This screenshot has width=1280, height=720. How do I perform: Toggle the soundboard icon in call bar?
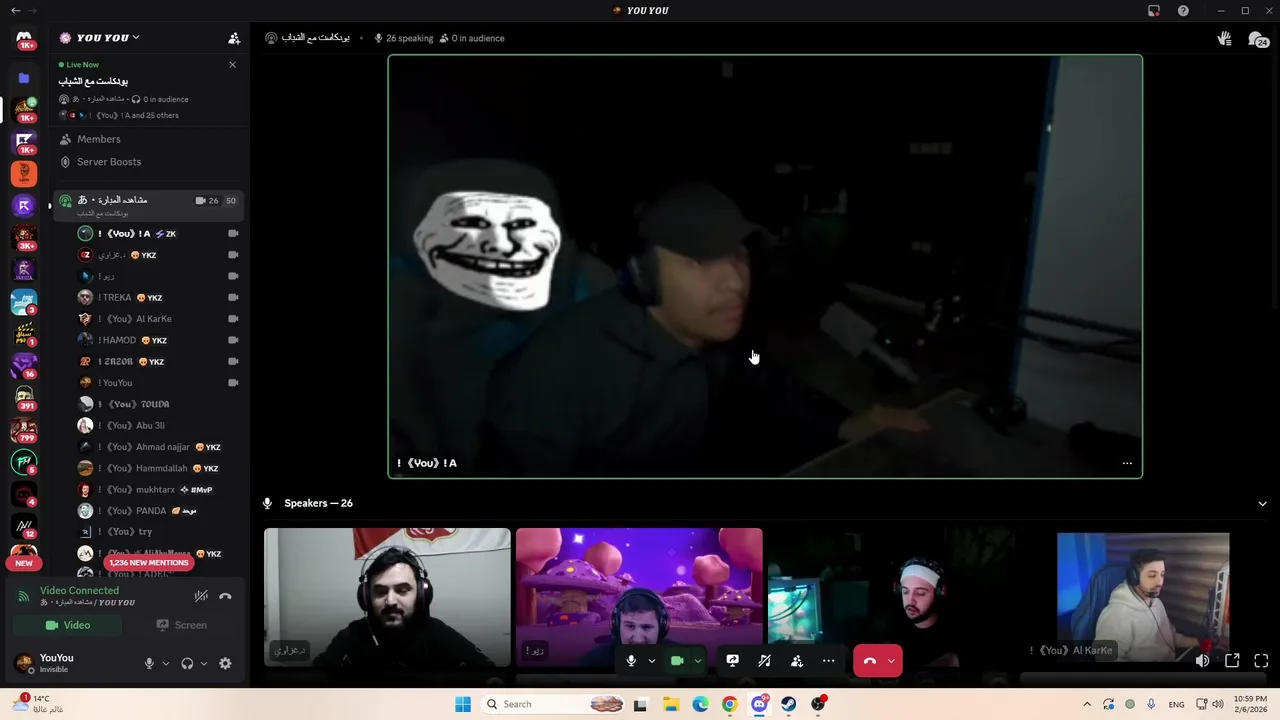click(764, 661)
